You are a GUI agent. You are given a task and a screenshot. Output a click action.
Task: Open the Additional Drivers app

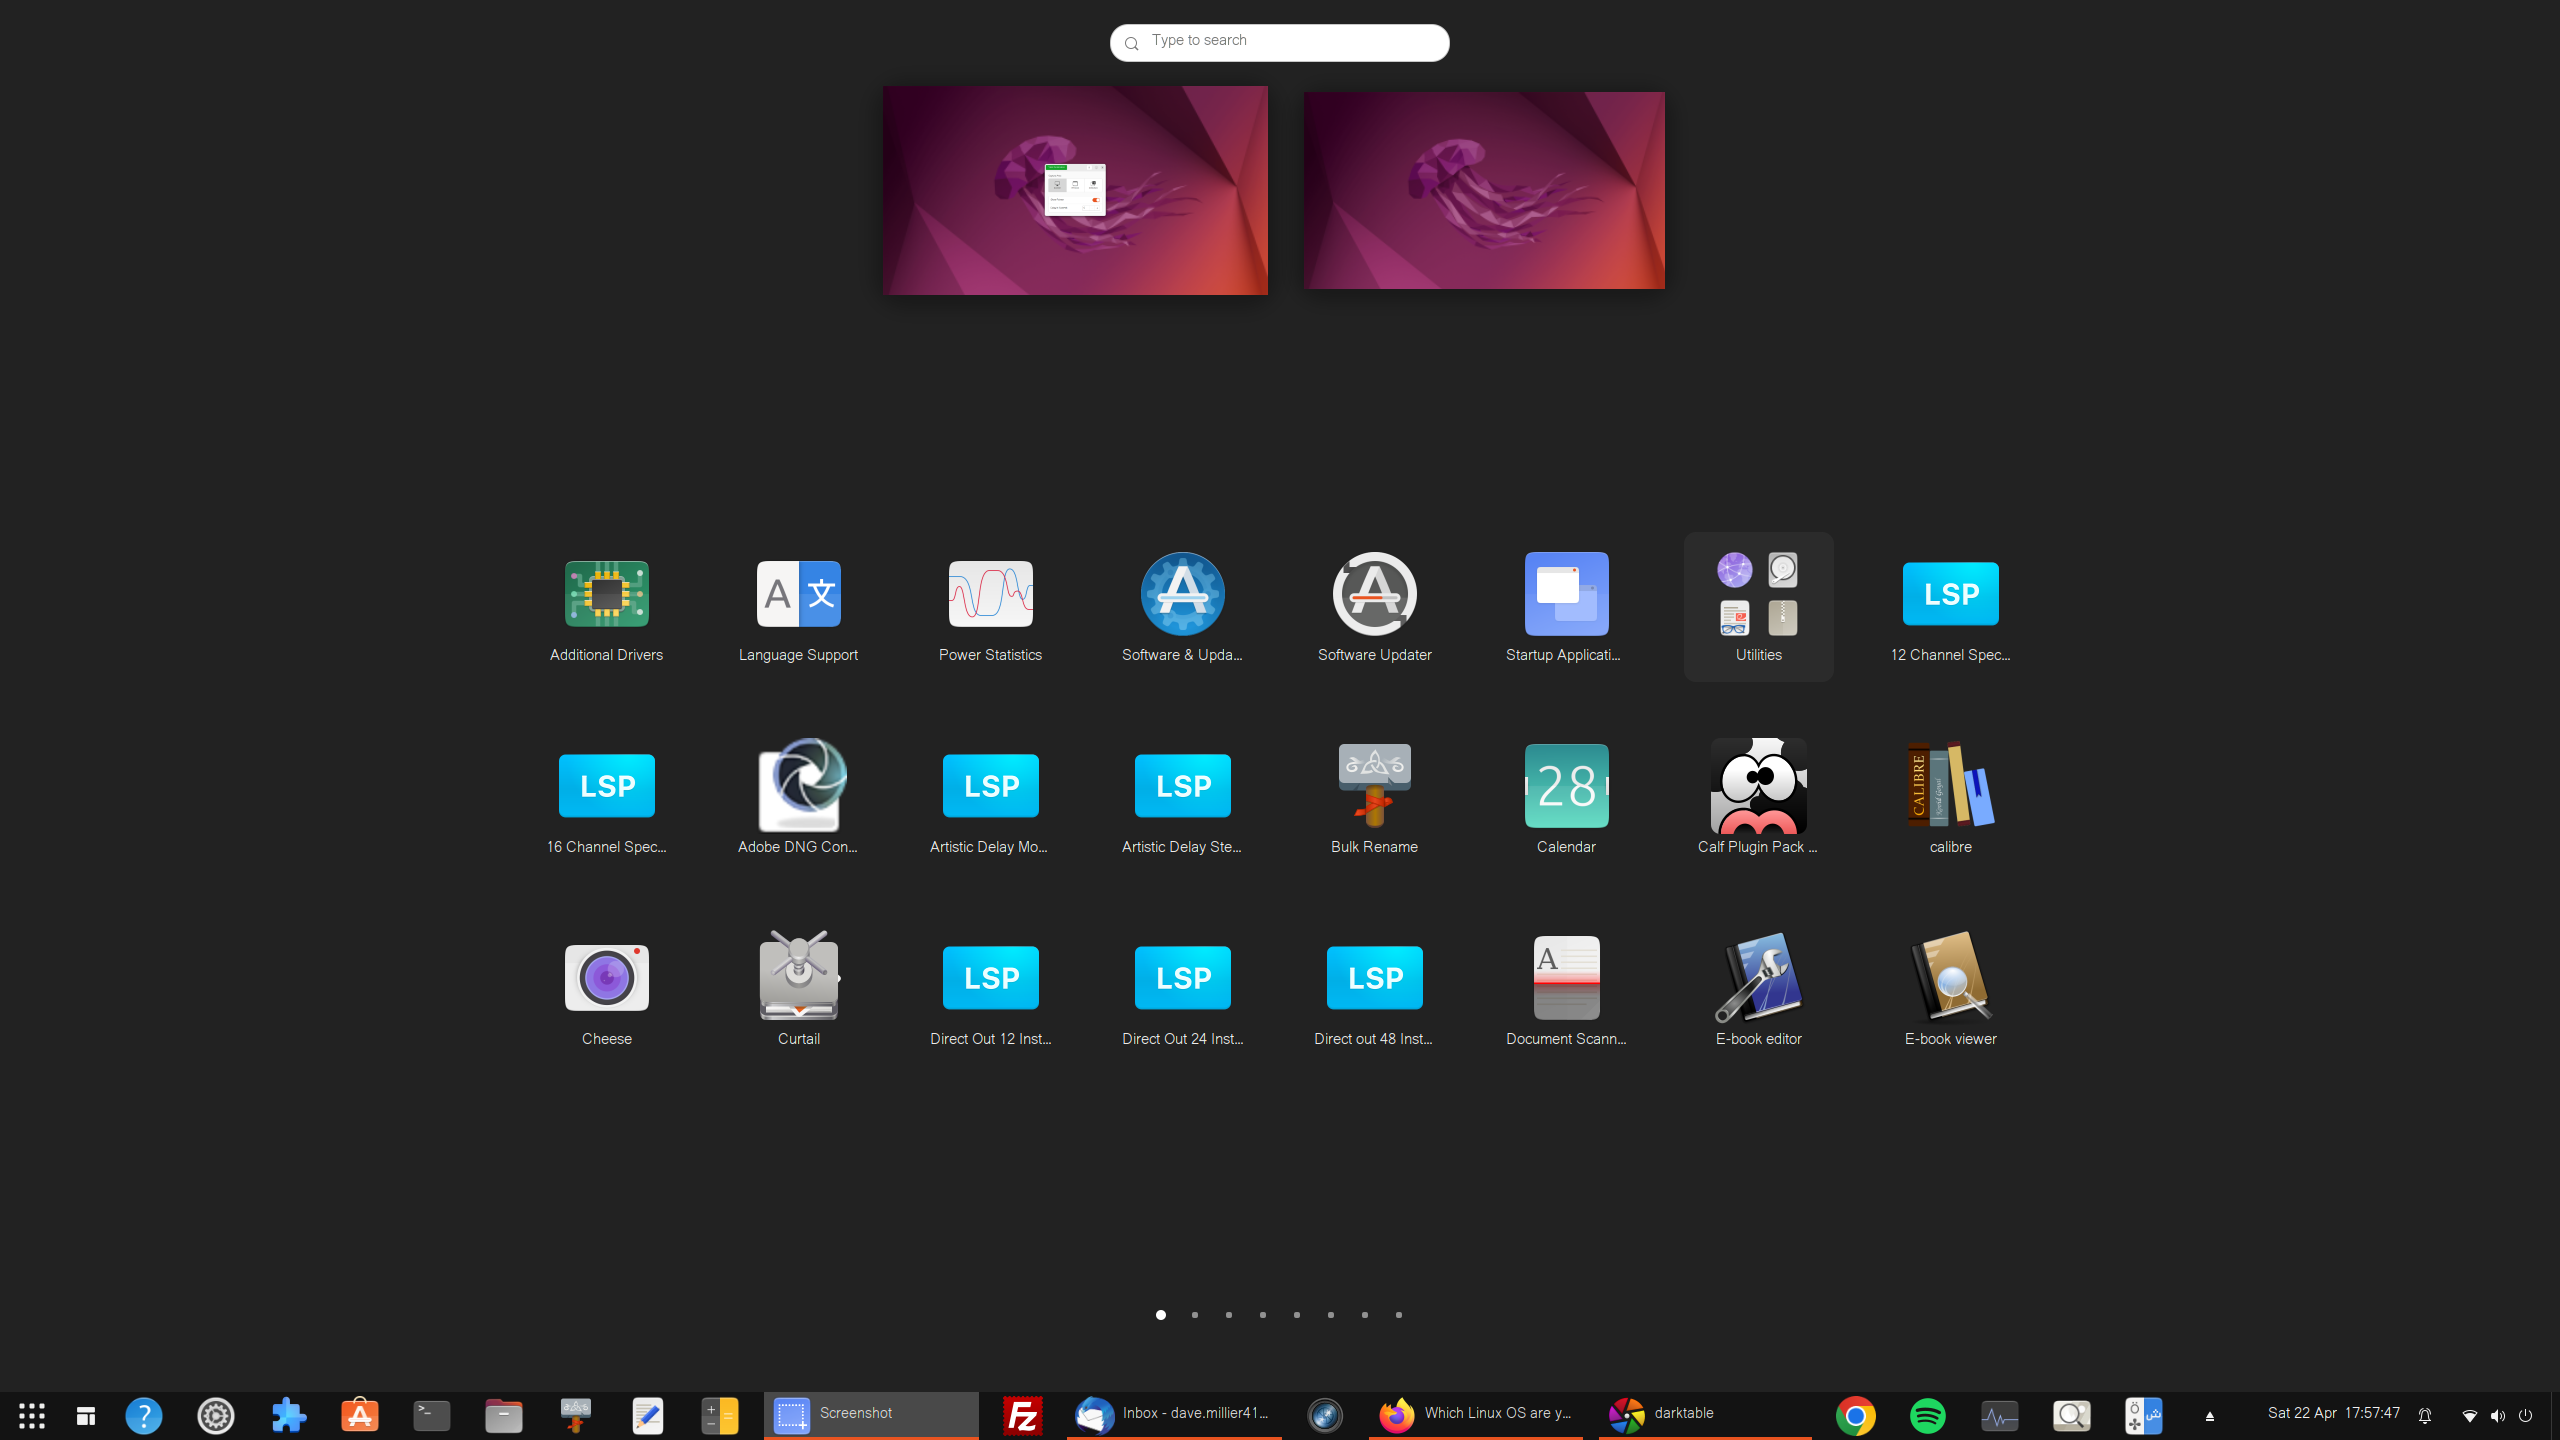tap(606, 594)
